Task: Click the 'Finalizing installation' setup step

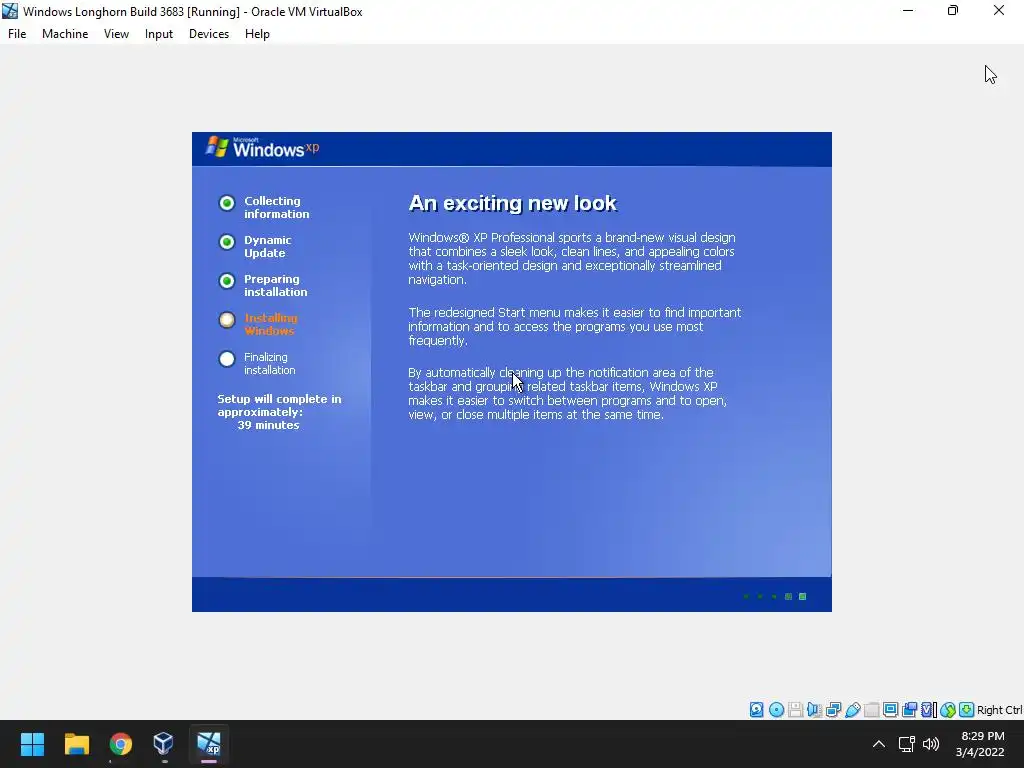Action: [270, 364]
